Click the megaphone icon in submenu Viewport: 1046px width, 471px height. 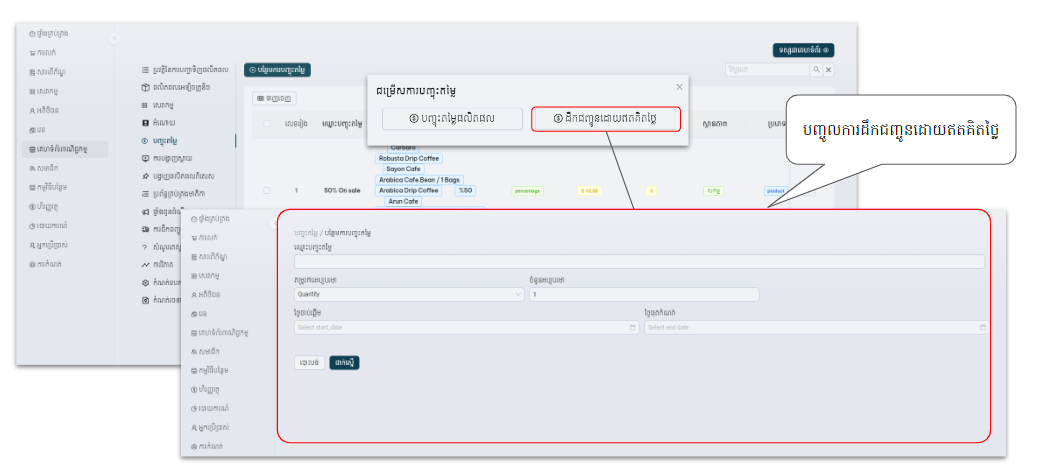tap(146, 212)
